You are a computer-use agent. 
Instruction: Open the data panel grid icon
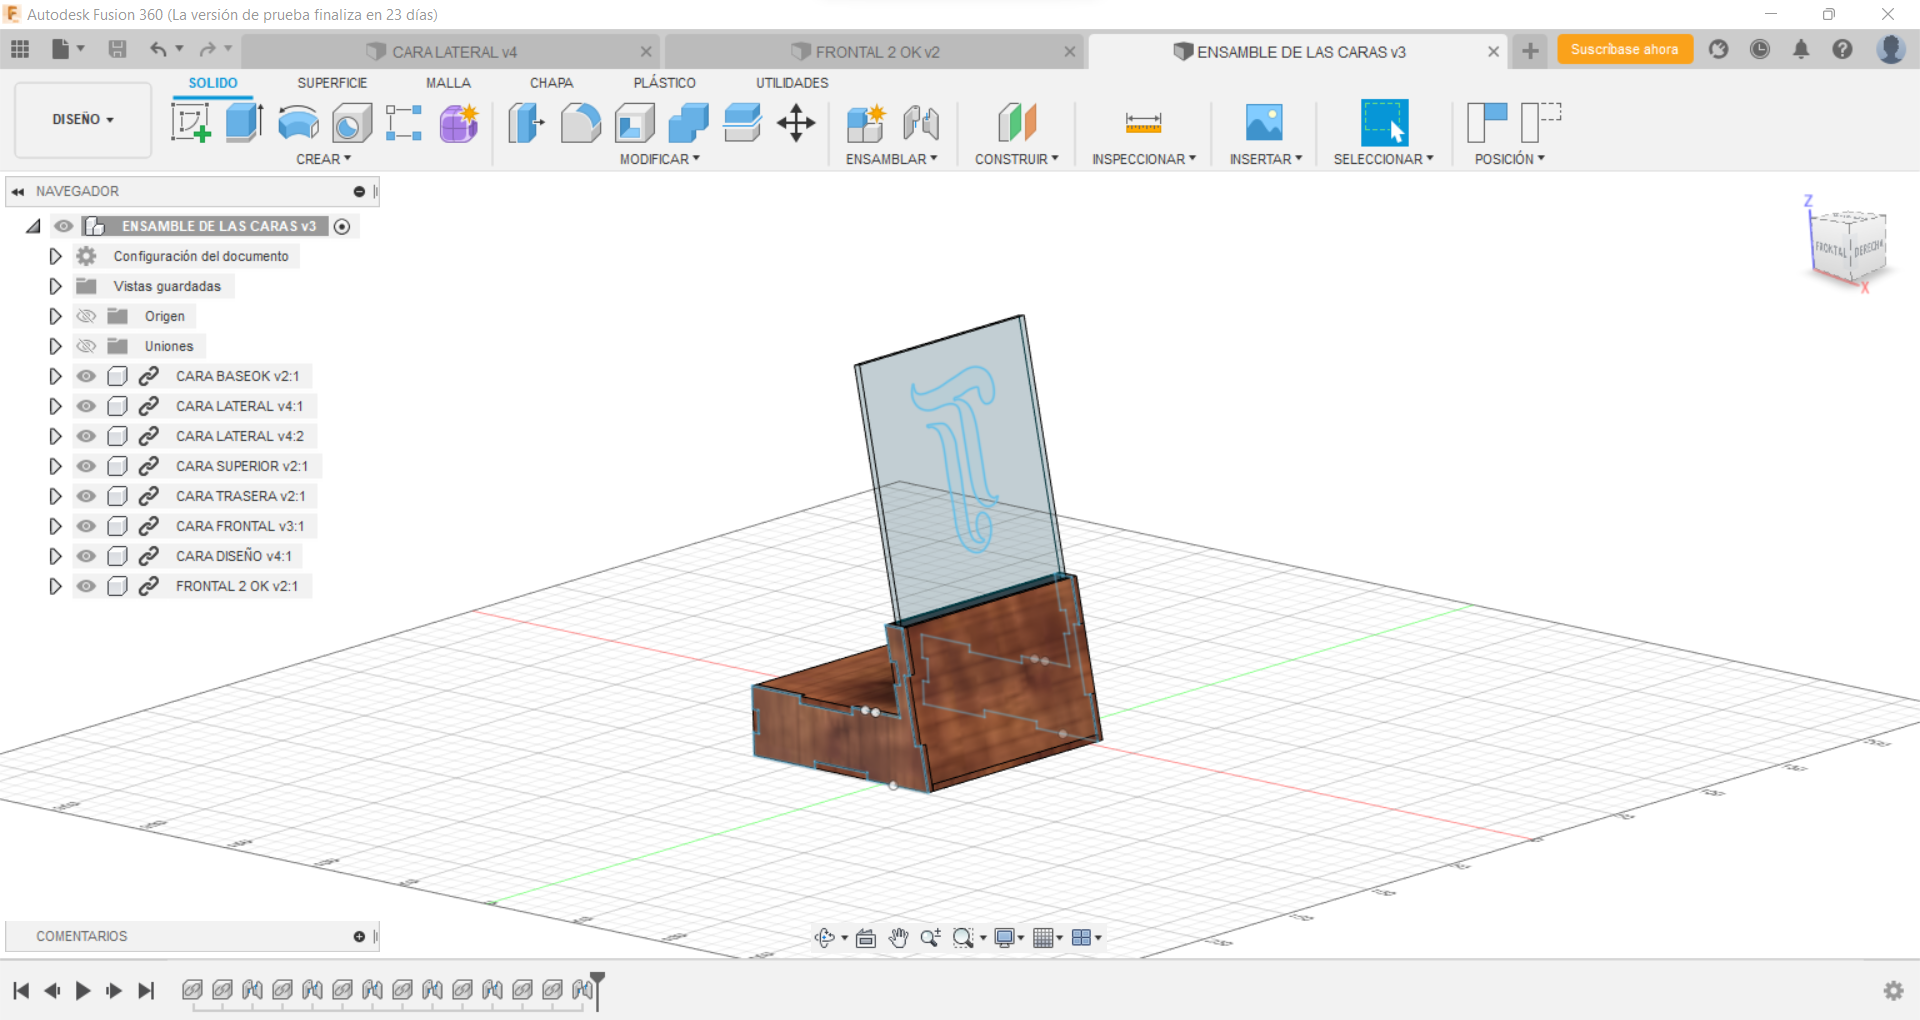pos(20,49)
